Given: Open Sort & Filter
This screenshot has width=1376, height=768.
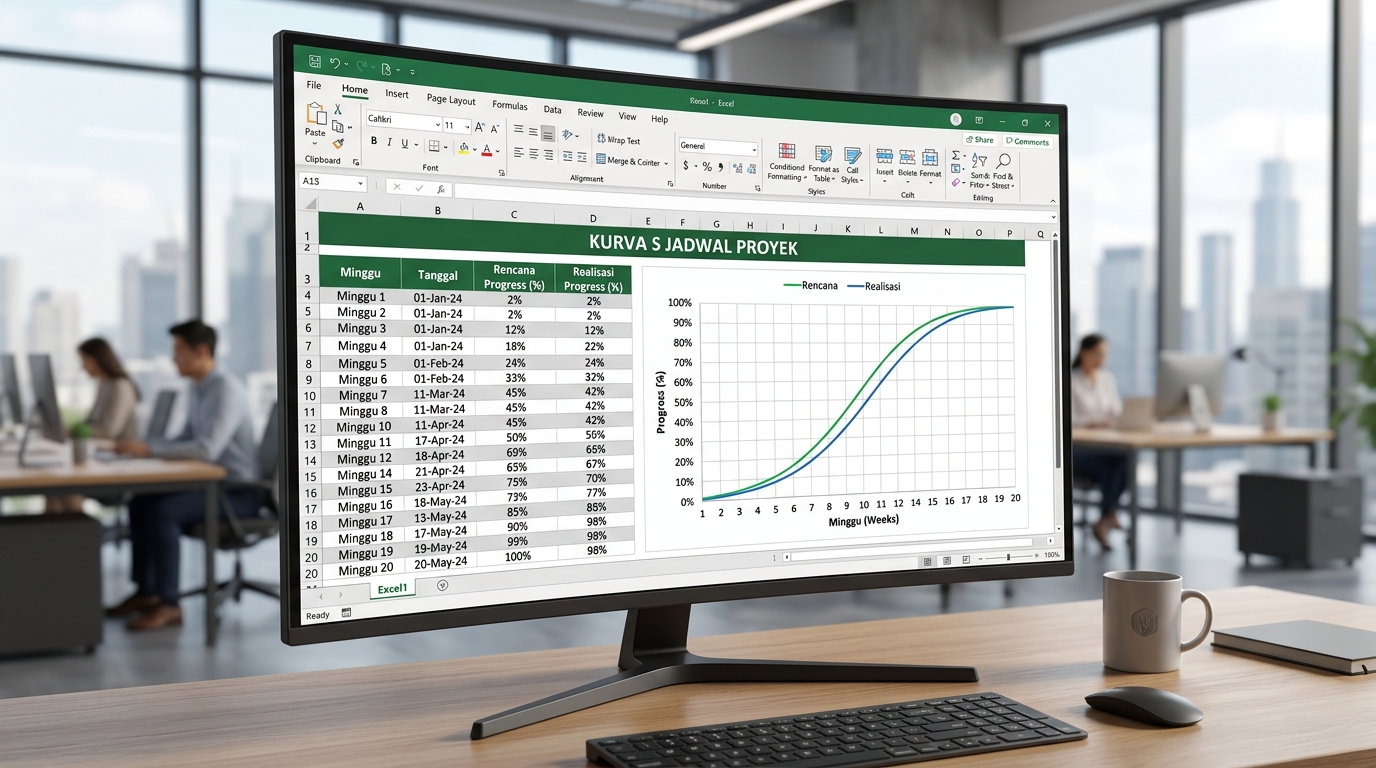Looking at the screenshot, I should pos(979,170).
